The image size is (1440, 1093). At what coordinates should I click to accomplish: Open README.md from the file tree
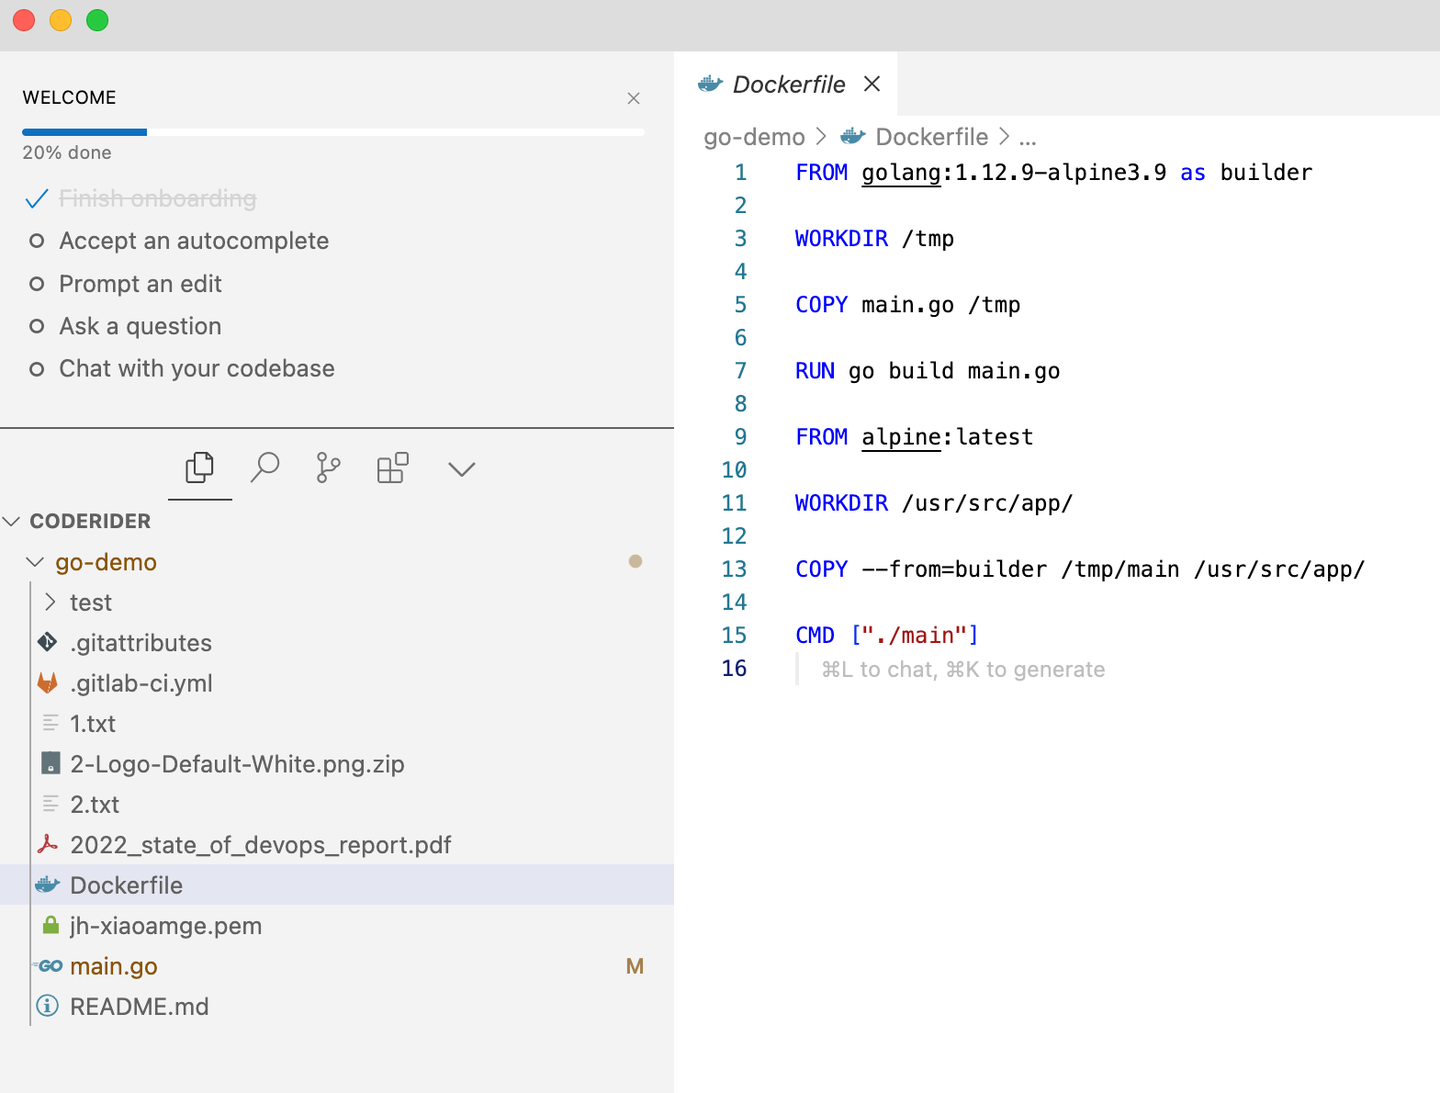point(139,1006)
